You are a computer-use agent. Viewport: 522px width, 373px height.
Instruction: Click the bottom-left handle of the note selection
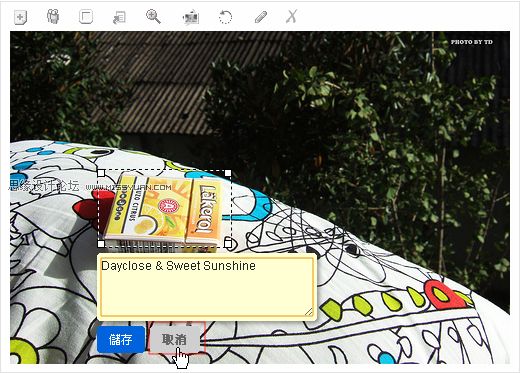pos(101,244)
